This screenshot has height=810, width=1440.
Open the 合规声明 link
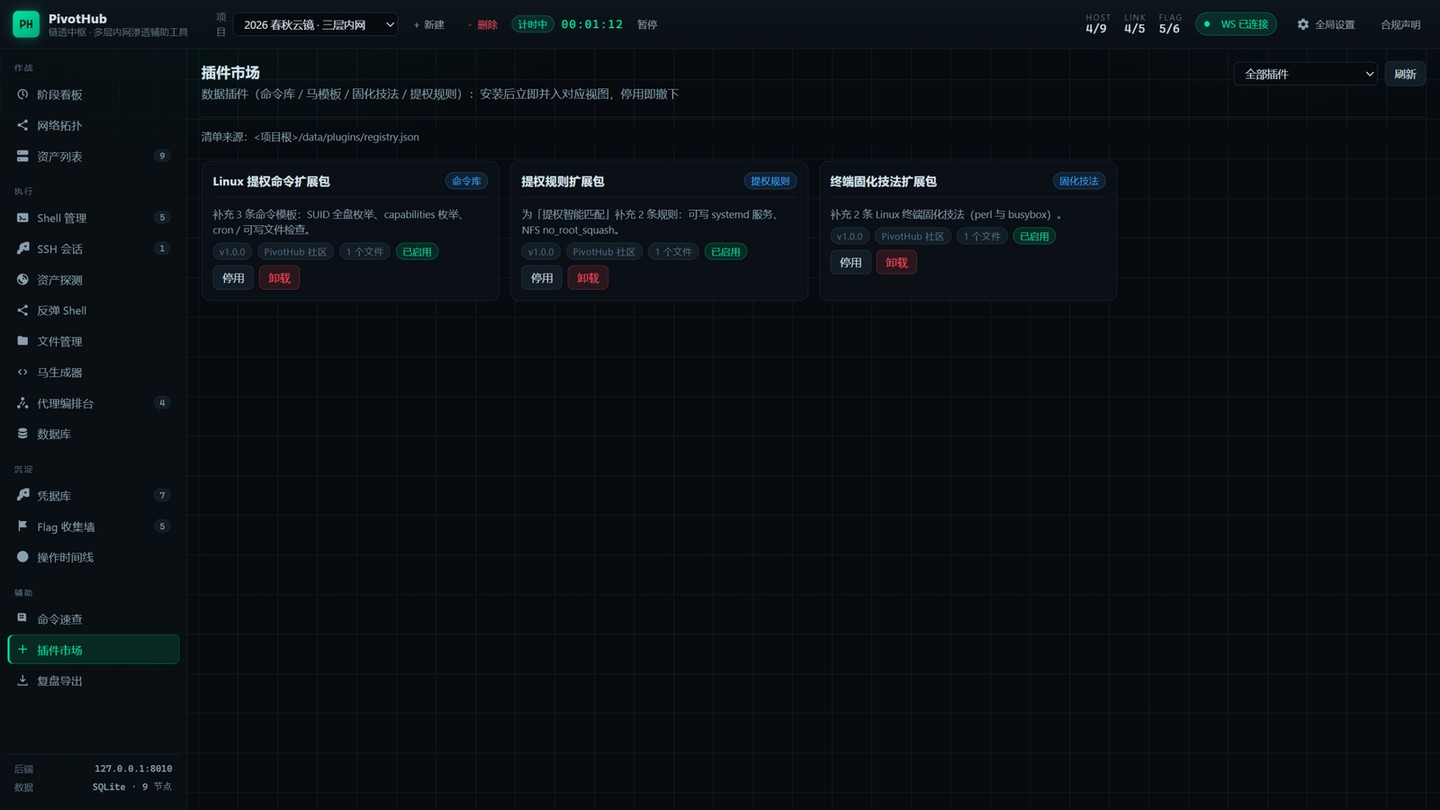[1400, 24]
